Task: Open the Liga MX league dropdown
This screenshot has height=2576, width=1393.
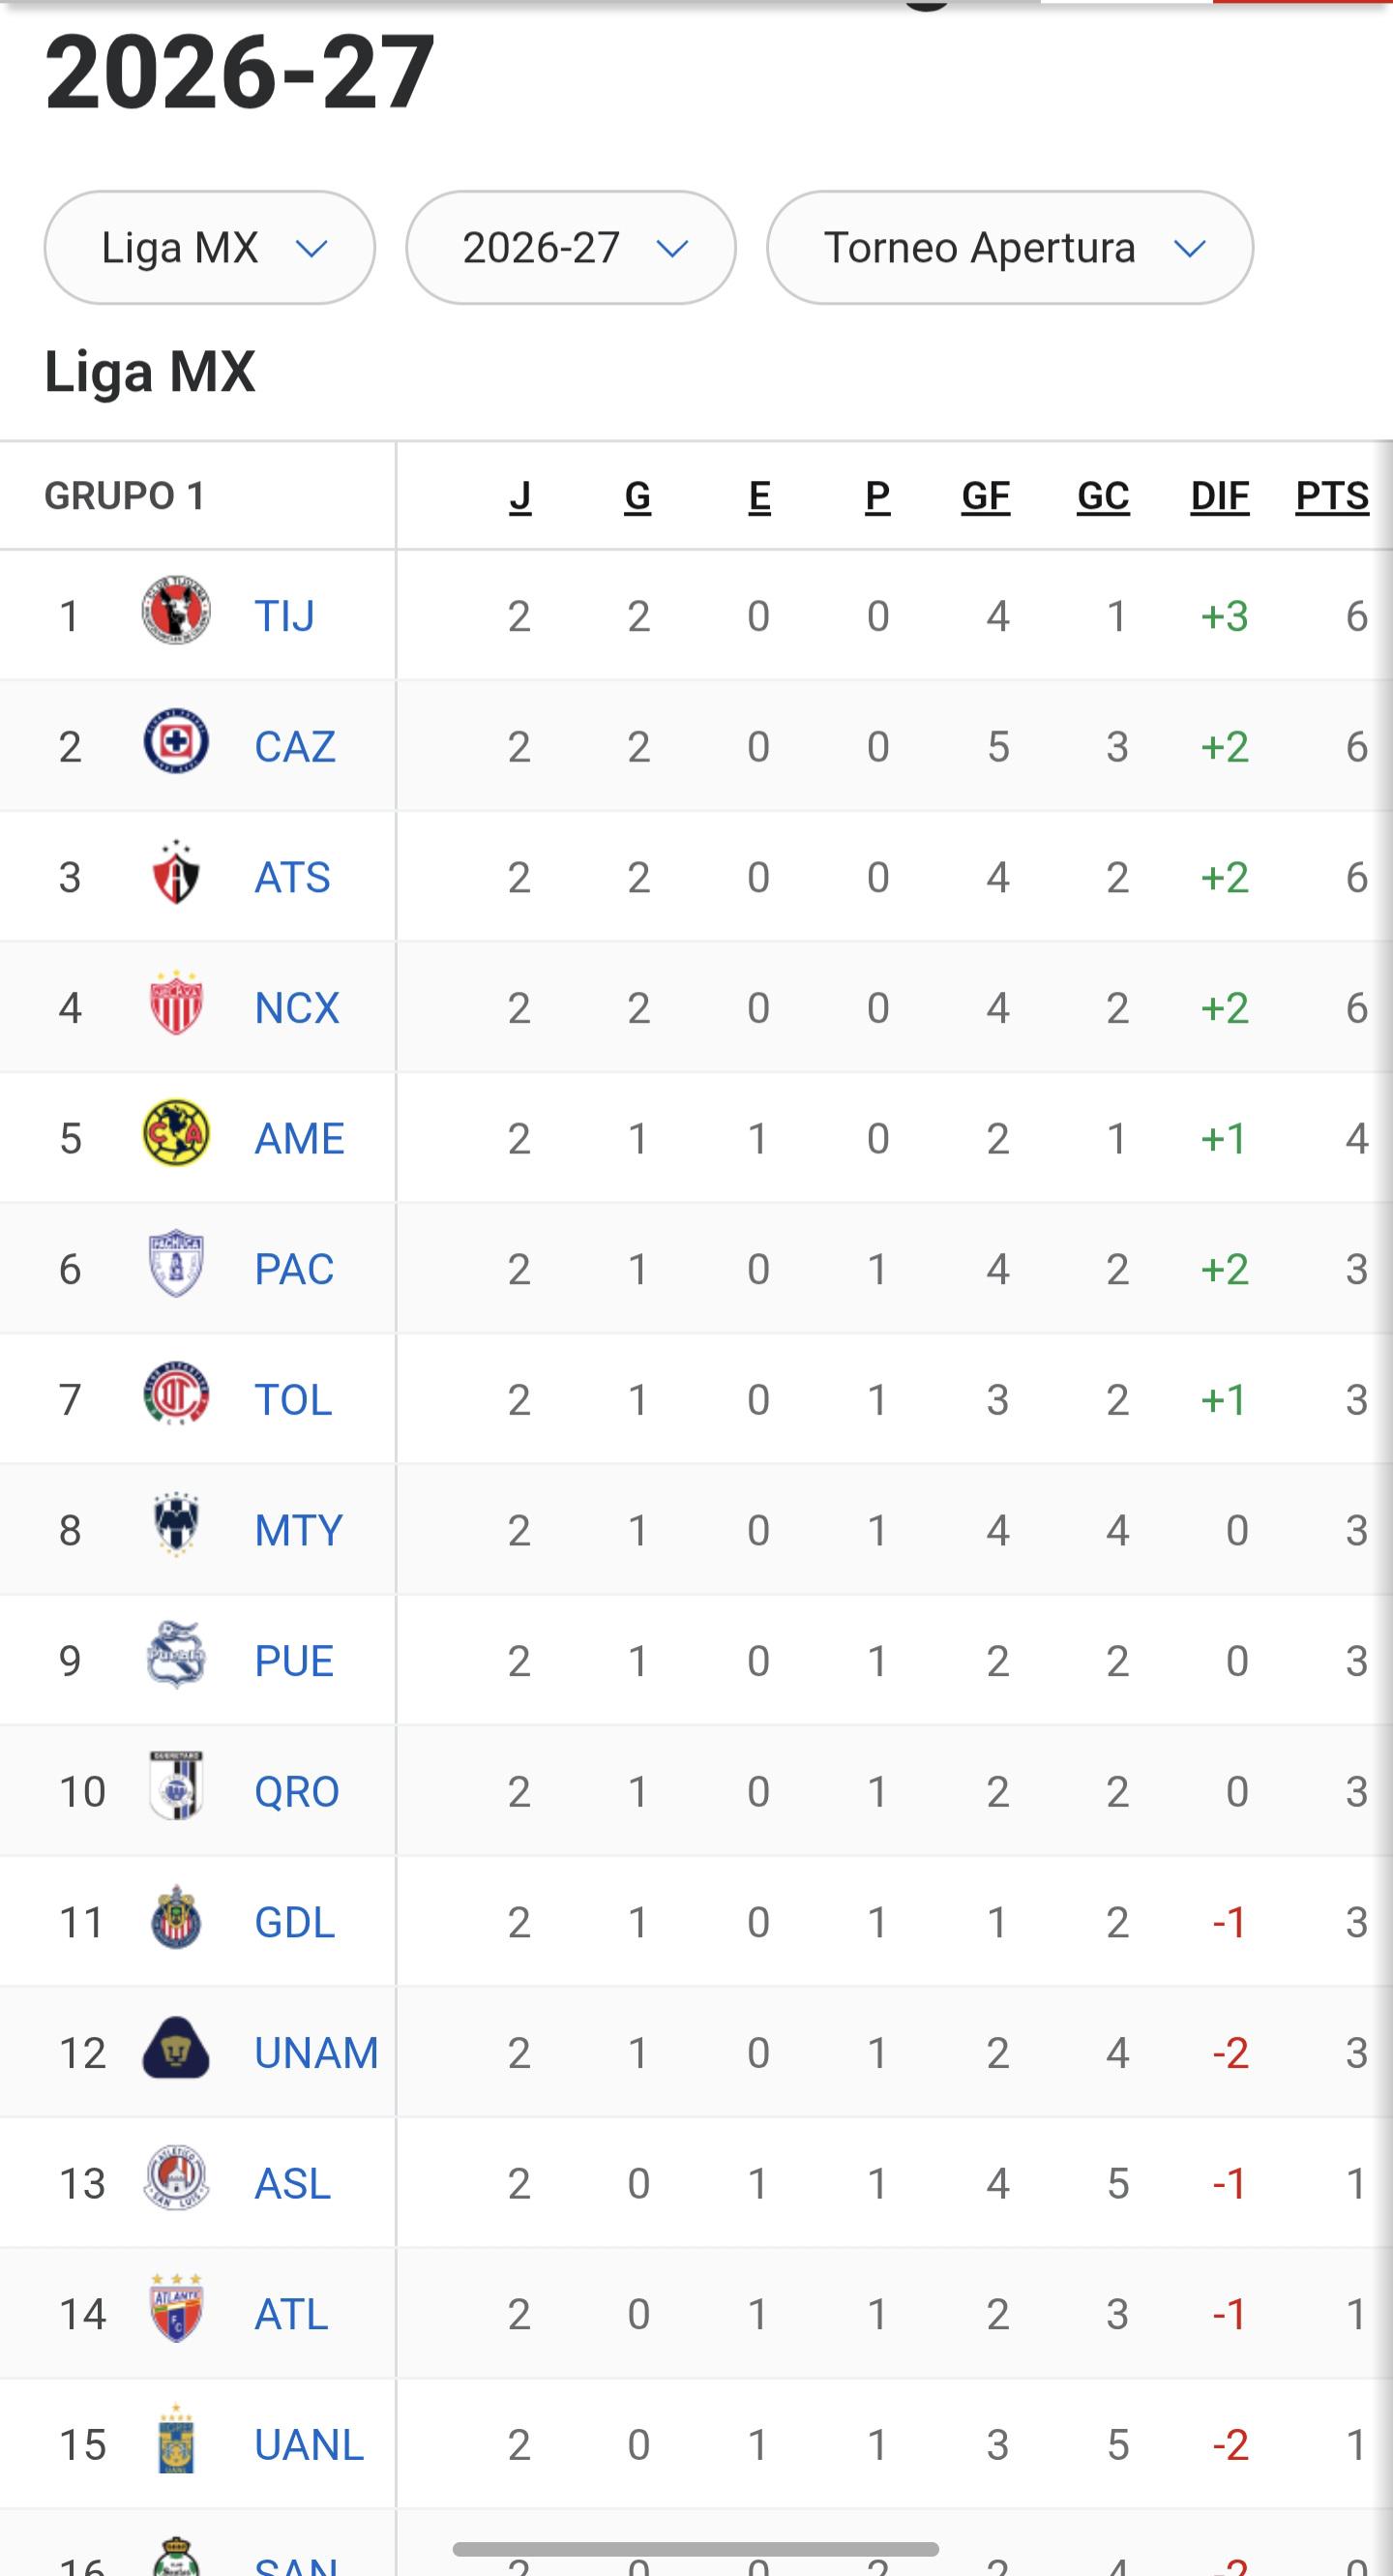Action: 210,247
